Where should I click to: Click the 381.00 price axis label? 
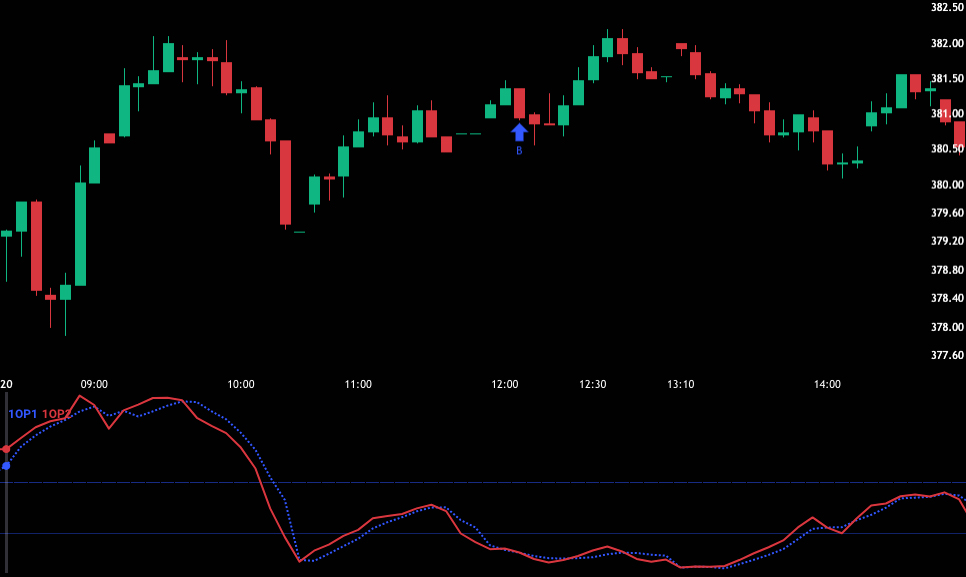[x=947, y=113]
